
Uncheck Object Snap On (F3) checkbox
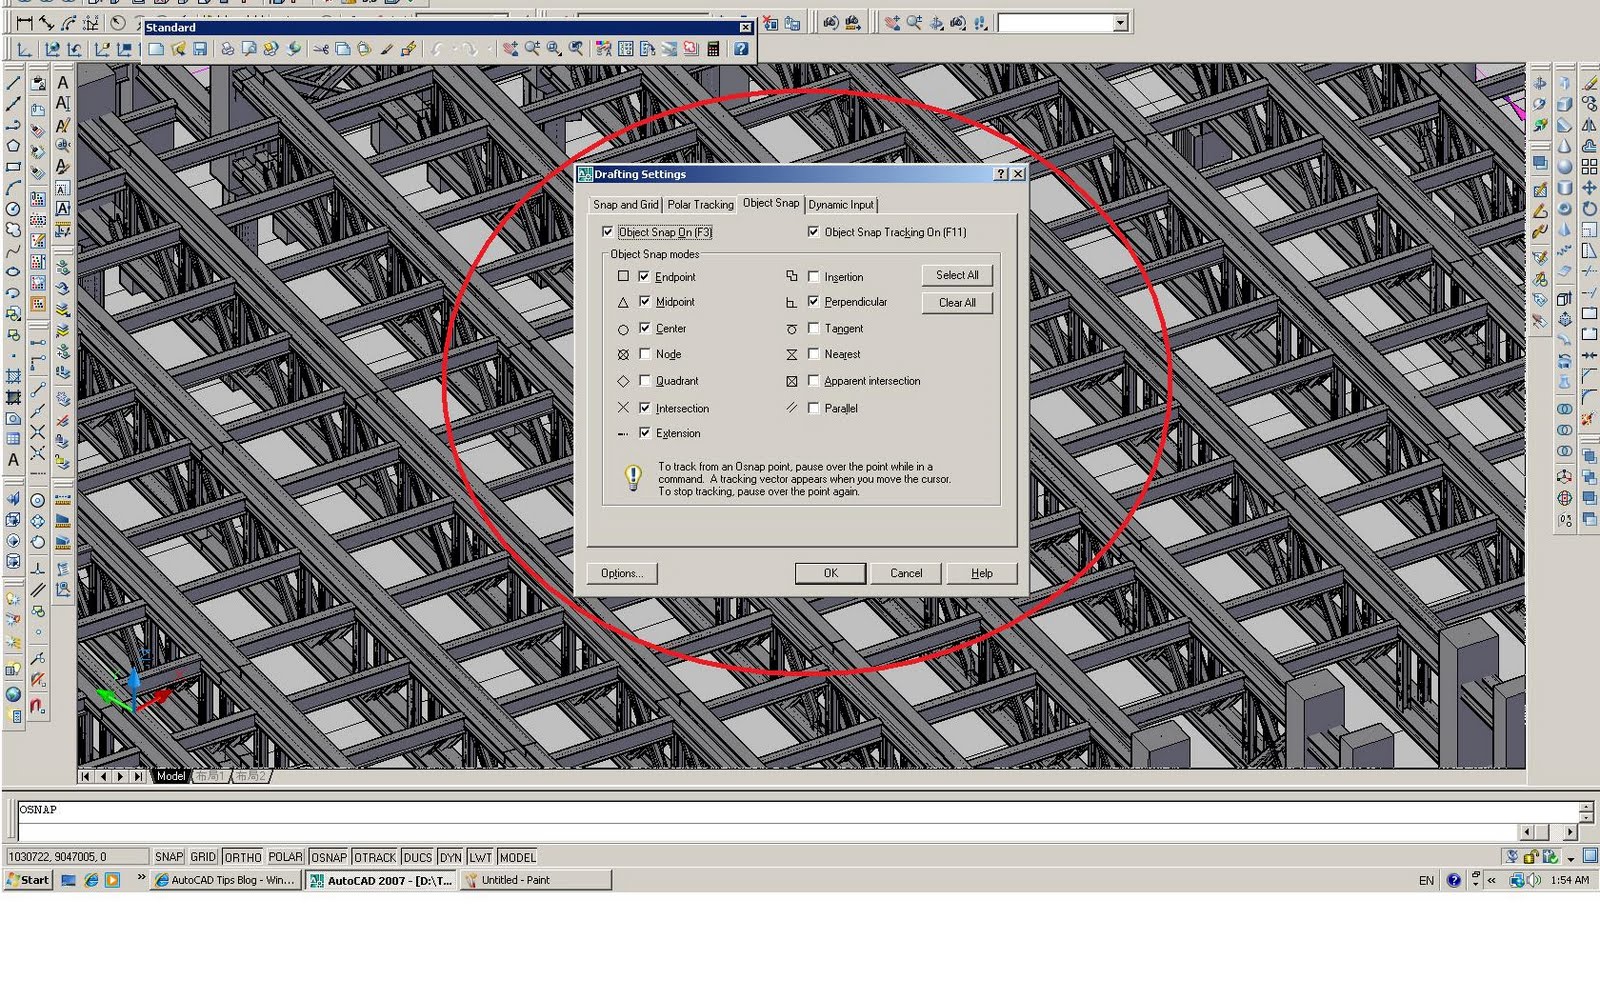click(x=607, y=232)
